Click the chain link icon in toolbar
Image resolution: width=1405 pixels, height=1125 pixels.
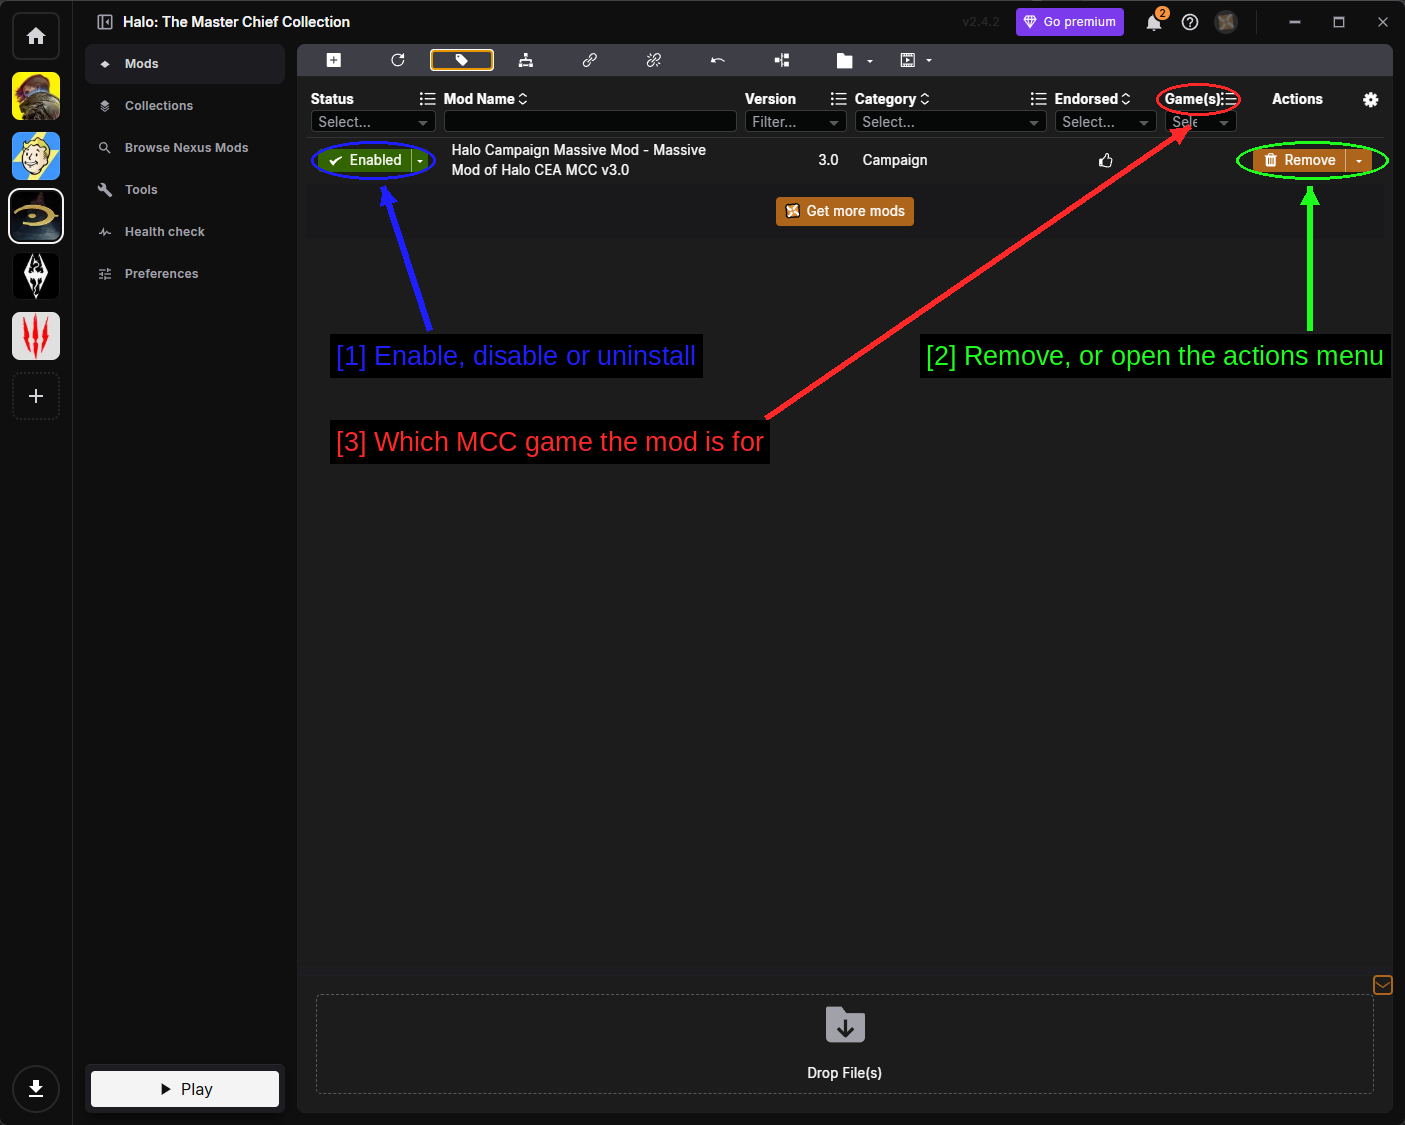pos(590,60)
